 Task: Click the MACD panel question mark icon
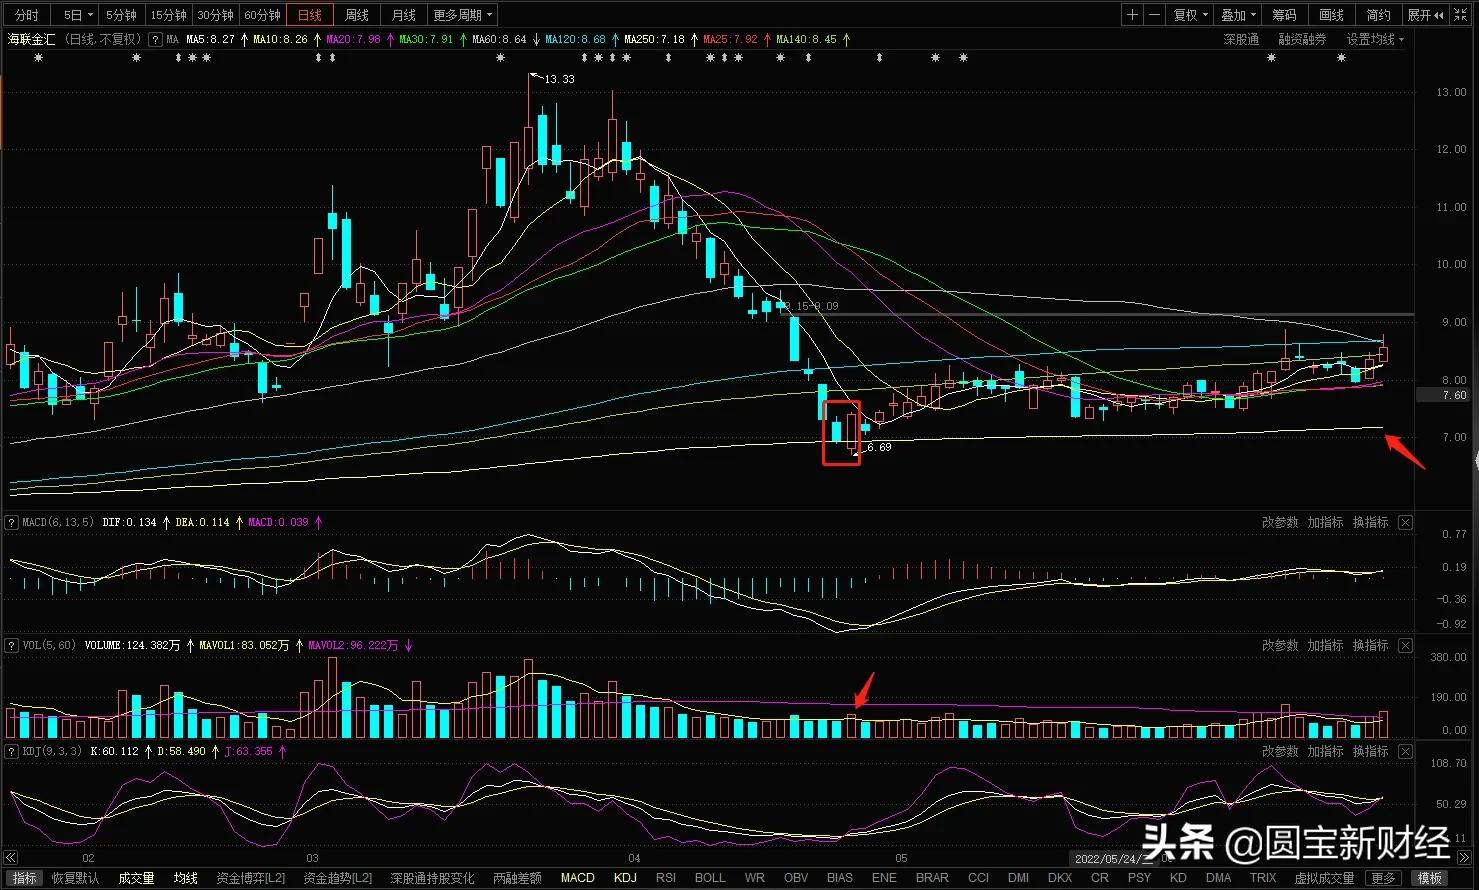point(12,523)
